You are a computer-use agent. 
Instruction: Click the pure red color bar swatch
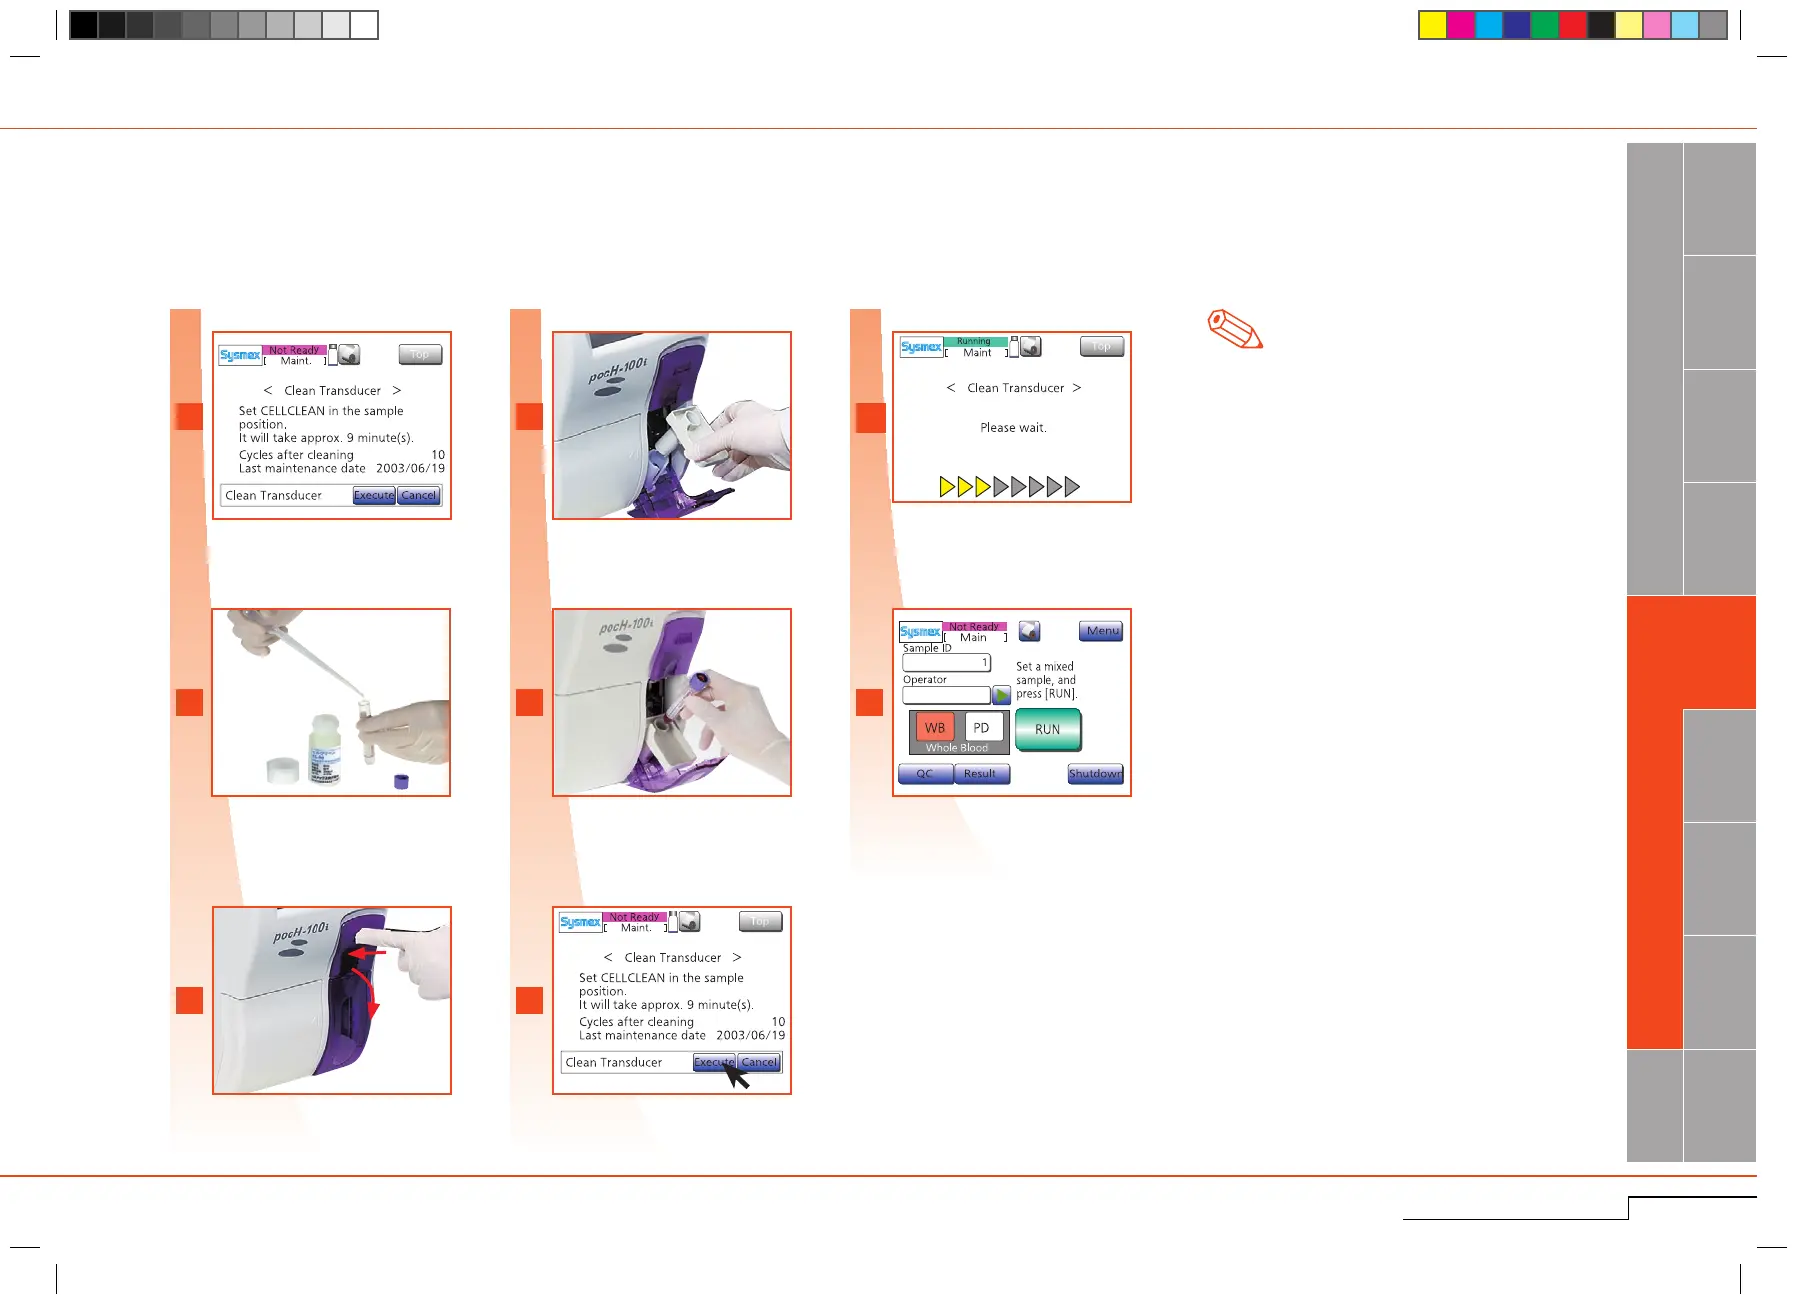[x=1572, y=25]
